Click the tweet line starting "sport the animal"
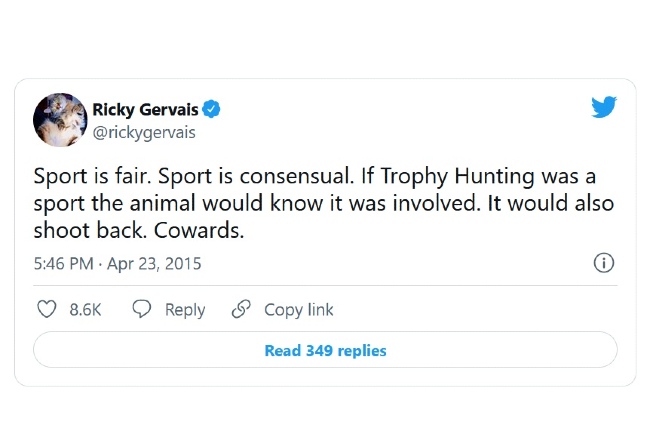650x431 pixels. 324,203
